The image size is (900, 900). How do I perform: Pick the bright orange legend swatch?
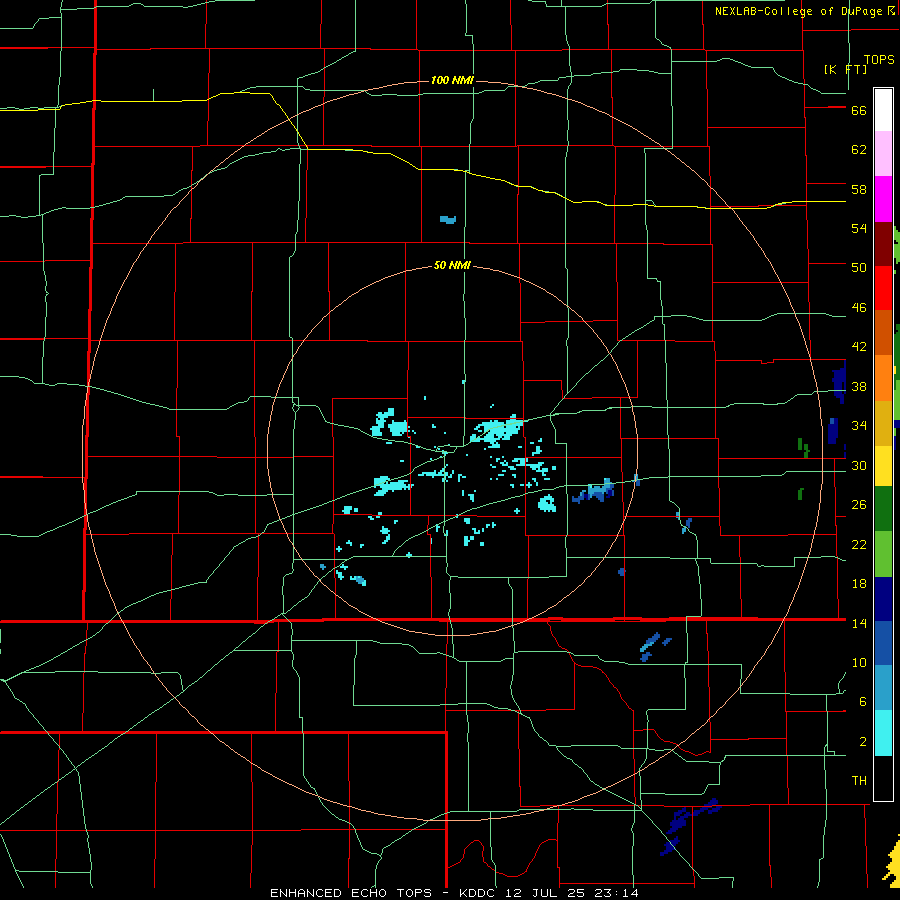[x=883, y=378]
